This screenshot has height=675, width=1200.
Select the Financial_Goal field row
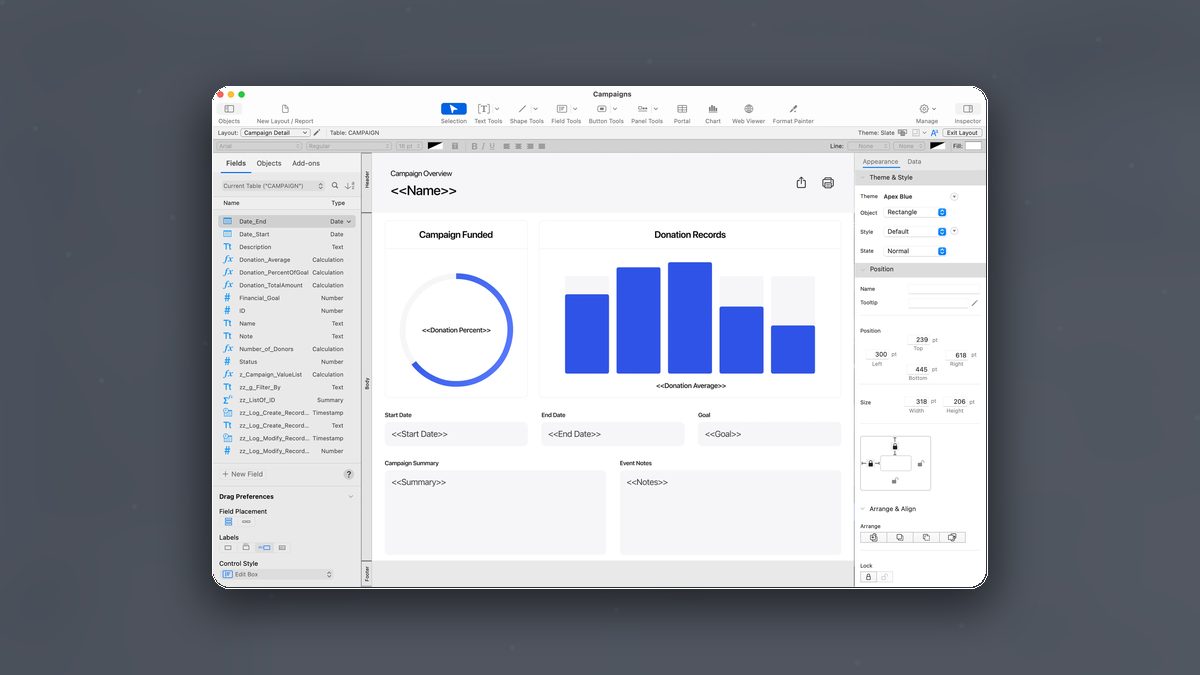(x=287, y=298)
